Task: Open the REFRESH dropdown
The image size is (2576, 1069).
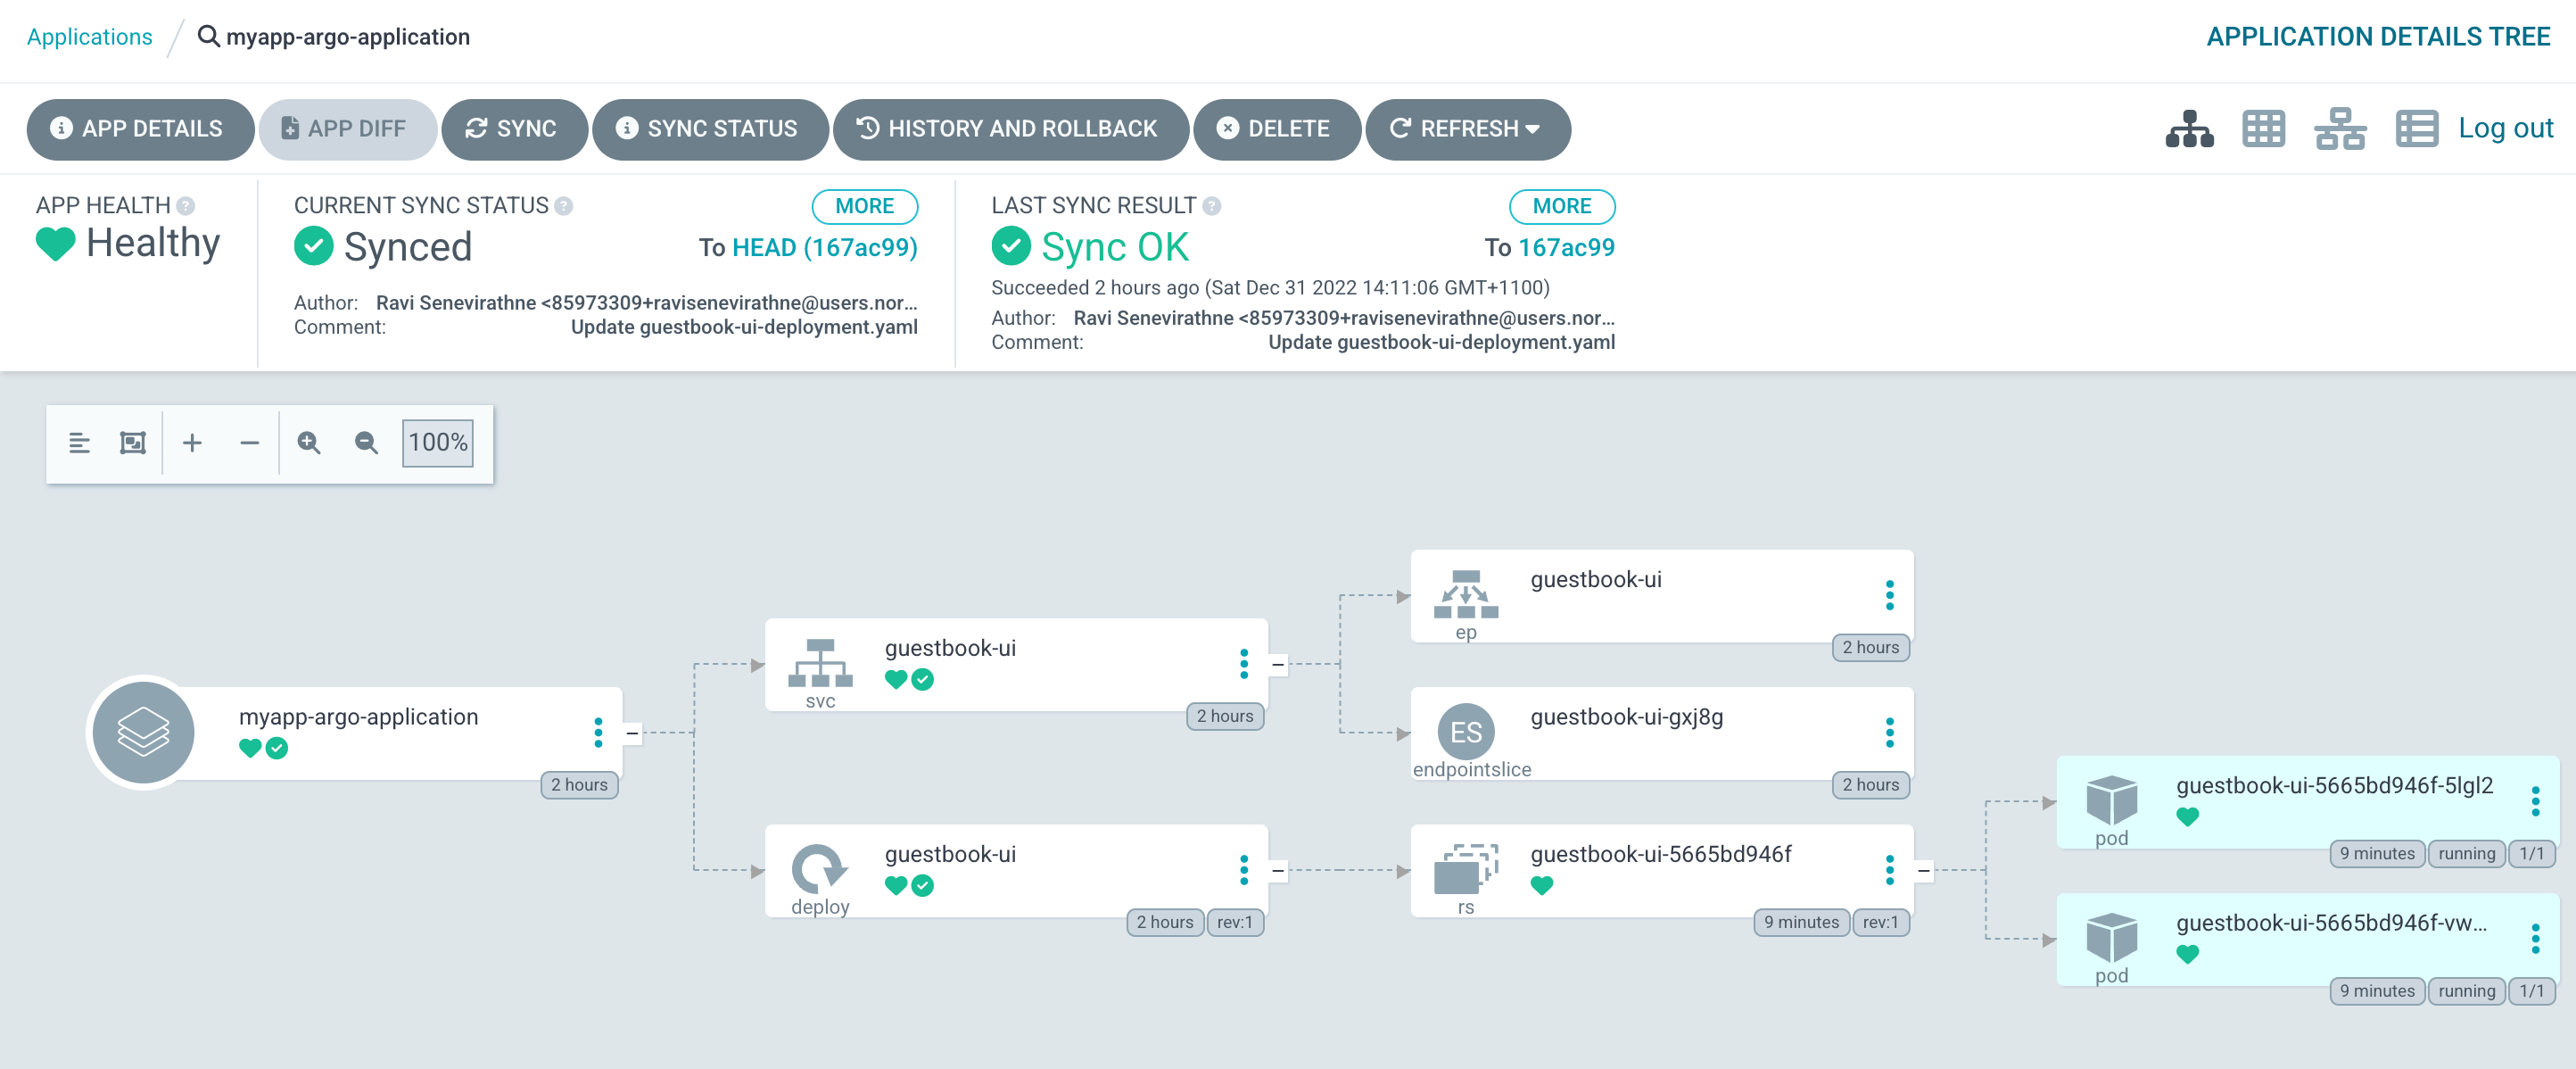Action: pos(1467,129)
